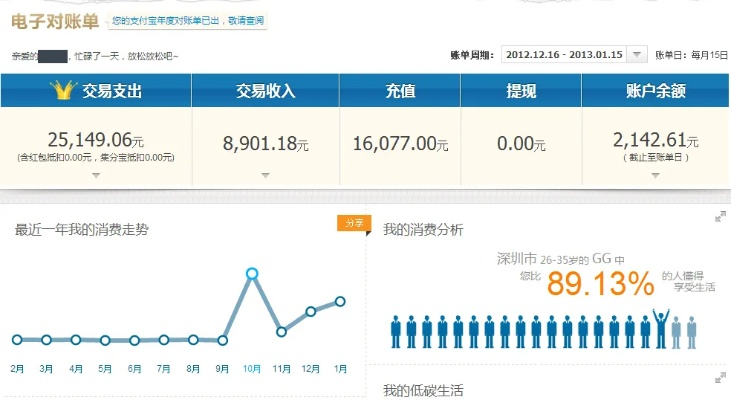Expand the 我的低碳生活 panel with the arrow icon

click(x=719, y=378)
